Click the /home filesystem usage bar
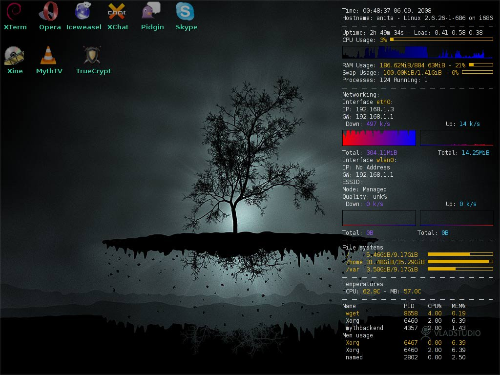This screenshot has width=500, height=375. [x=460, y=262]
